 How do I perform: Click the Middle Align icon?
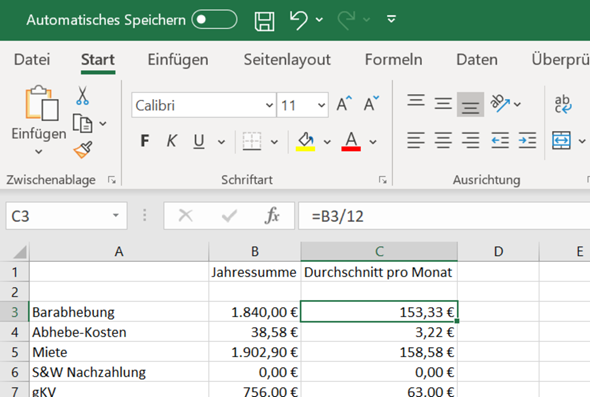pos(443,103)
